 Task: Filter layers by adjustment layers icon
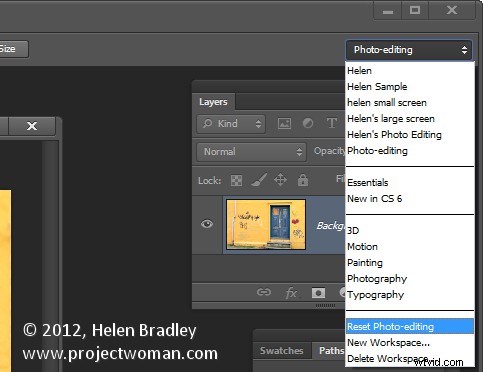coord(308,124)
